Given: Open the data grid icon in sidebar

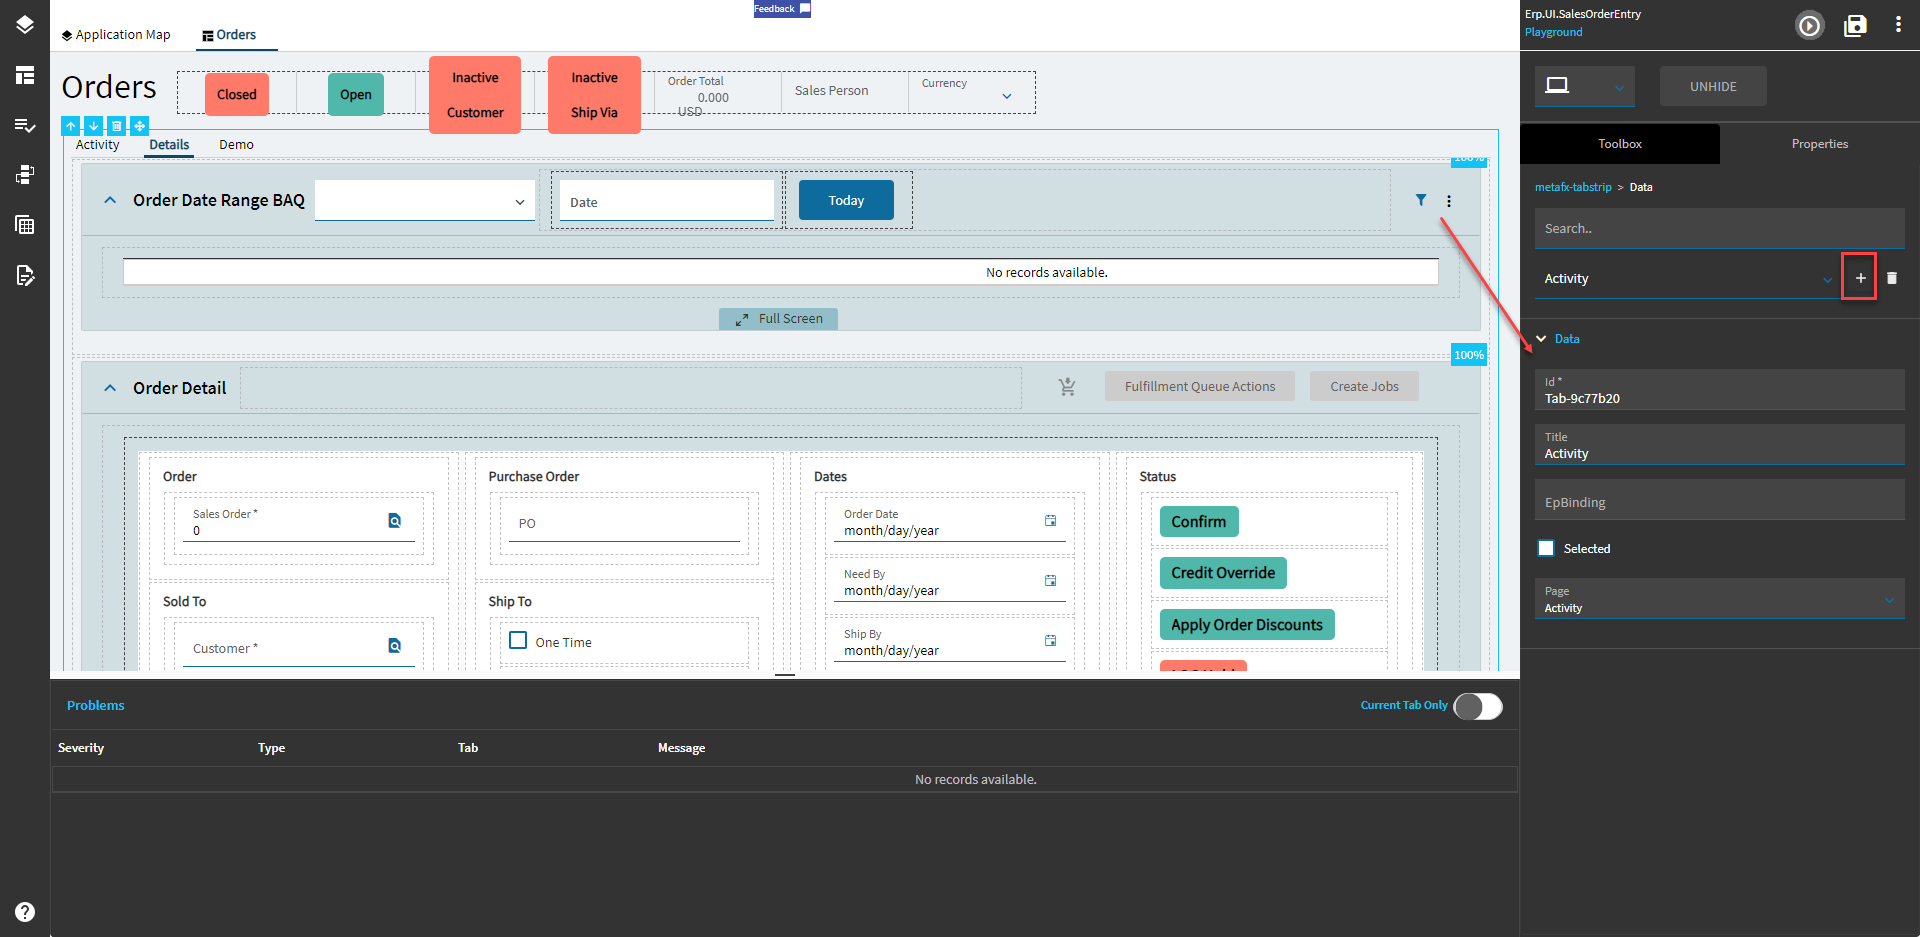Looking at the screenshot, I should 25,225.
